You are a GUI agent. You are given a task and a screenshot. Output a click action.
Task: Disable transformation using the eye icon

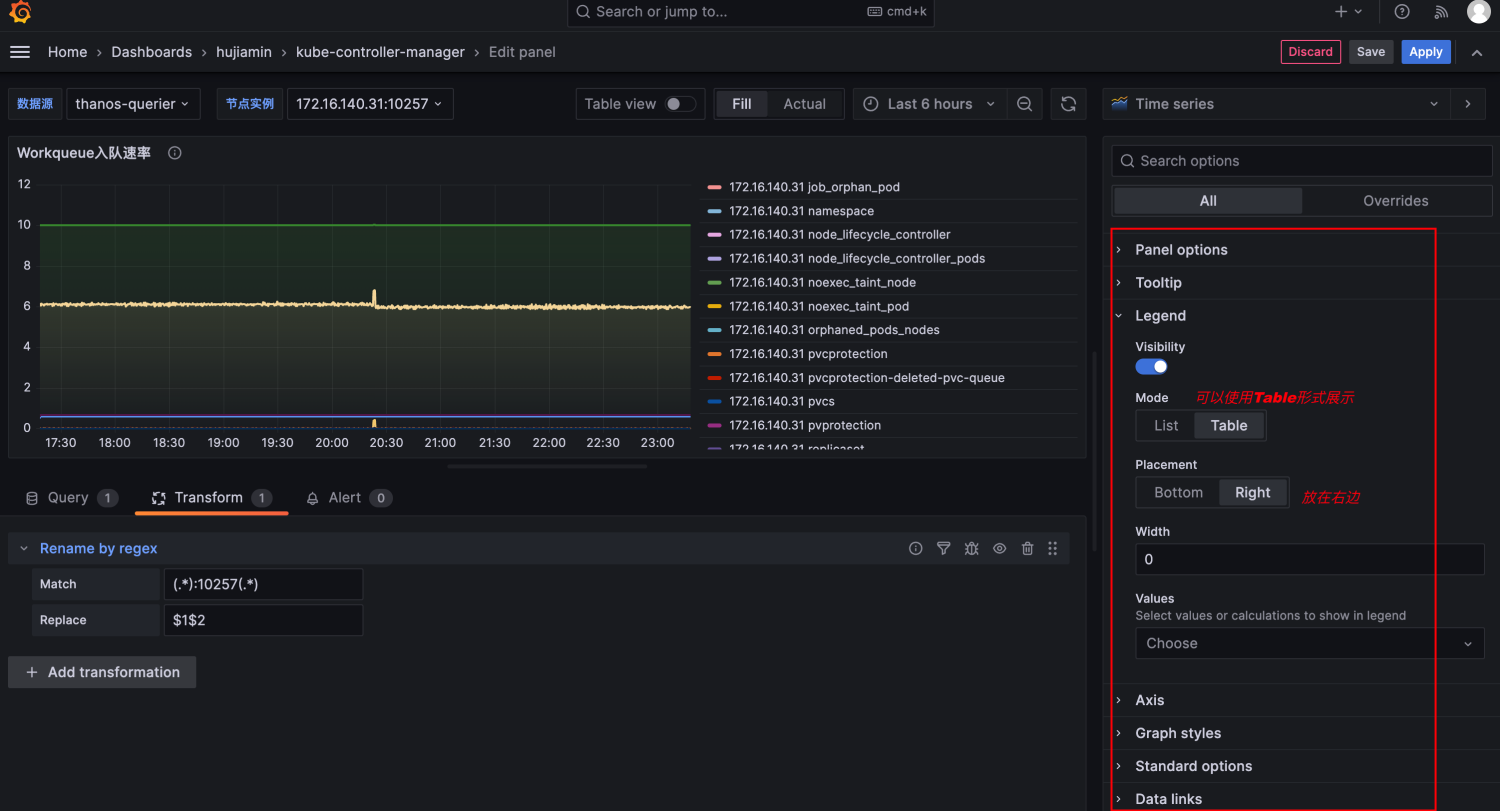click(999, 548)
